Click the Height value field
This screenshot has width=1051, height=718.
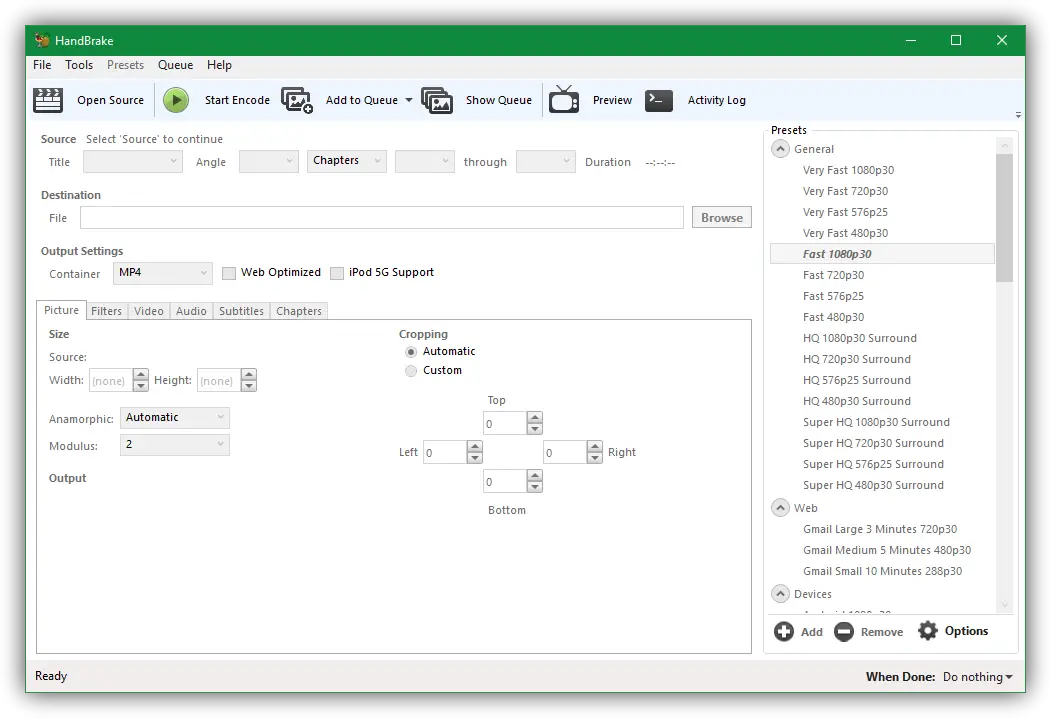pos(219,381)
